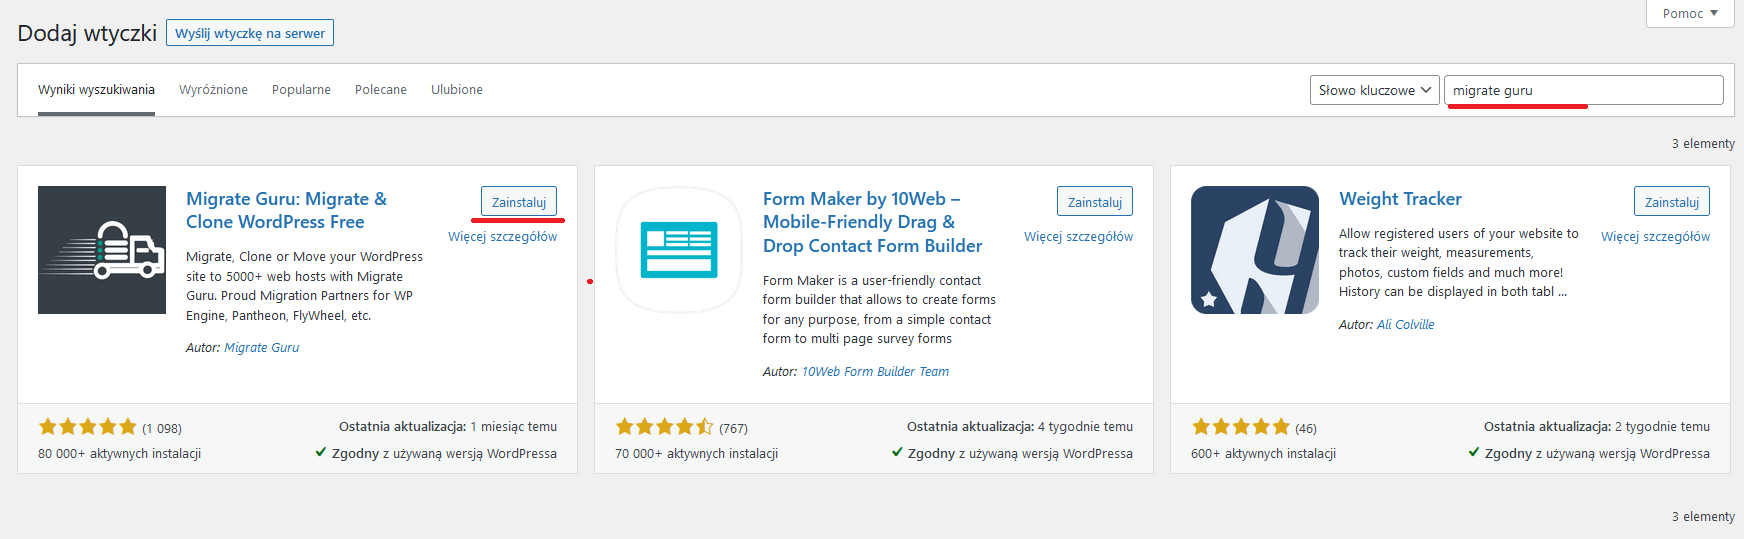Open the Migrate Guru: Migrate & Clone title link
Screen dimensions: 1744x539
pos(286,210)
